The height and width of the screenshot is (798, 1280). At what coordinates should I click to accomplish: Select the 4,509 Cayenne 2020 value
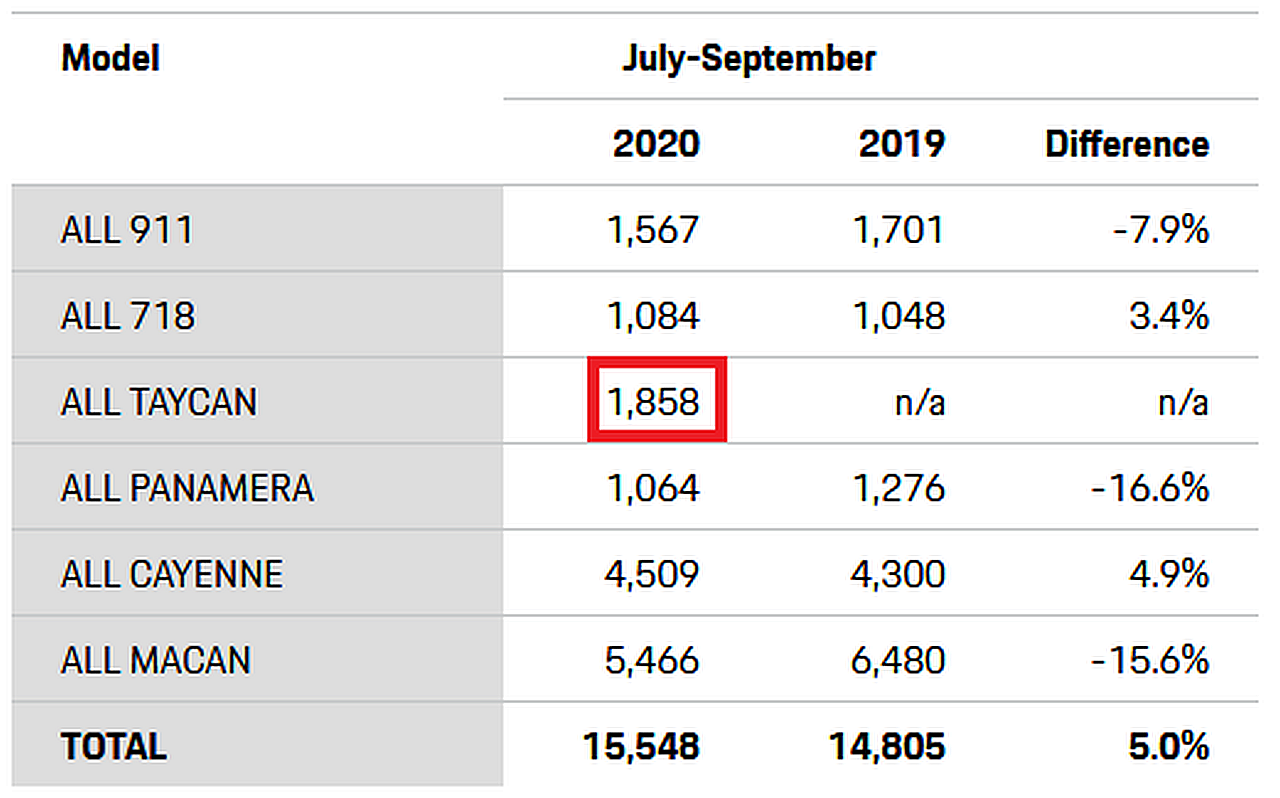point(652,574)
